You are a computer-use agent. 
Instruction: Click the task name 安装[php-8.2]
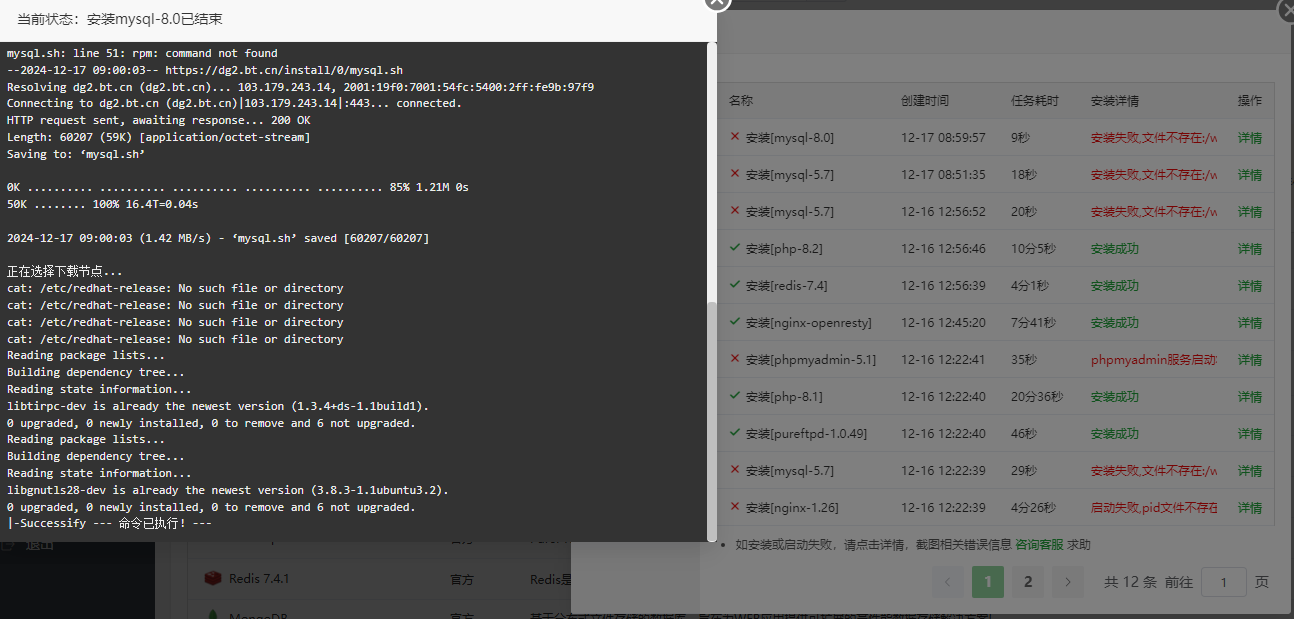click(x=784, y=249)
